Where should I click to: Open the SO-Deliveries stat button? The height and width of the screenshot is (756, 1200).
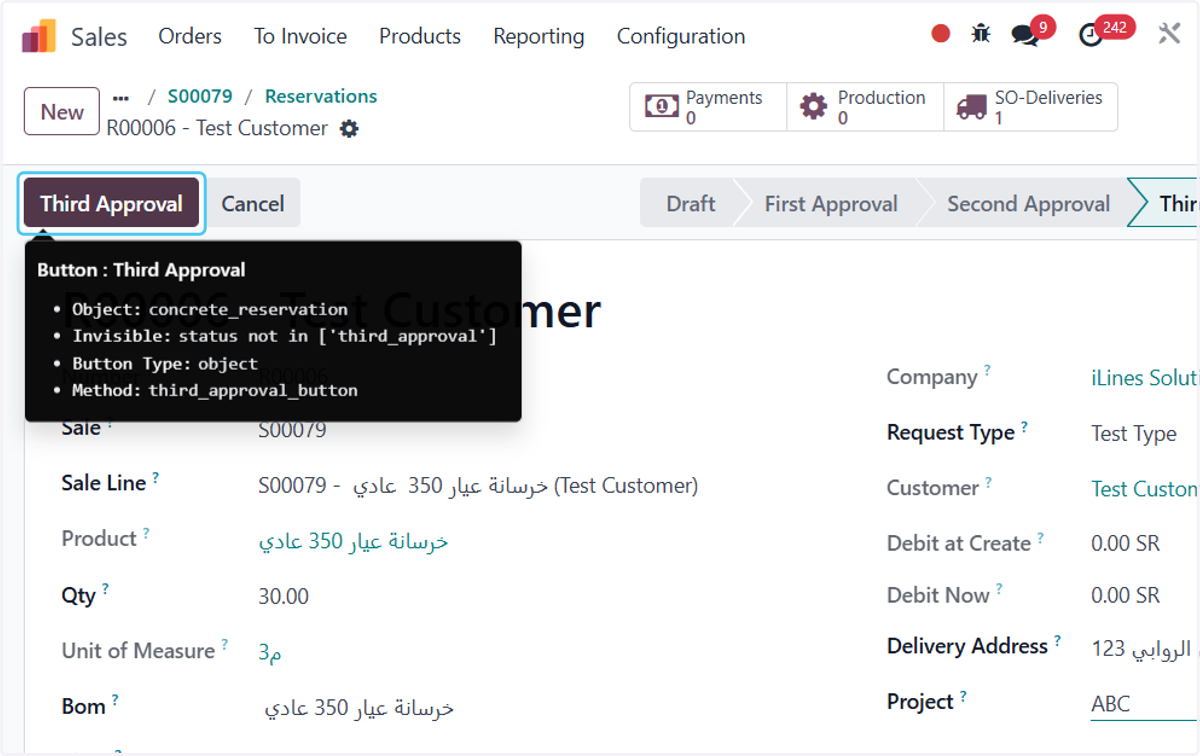1030,107
